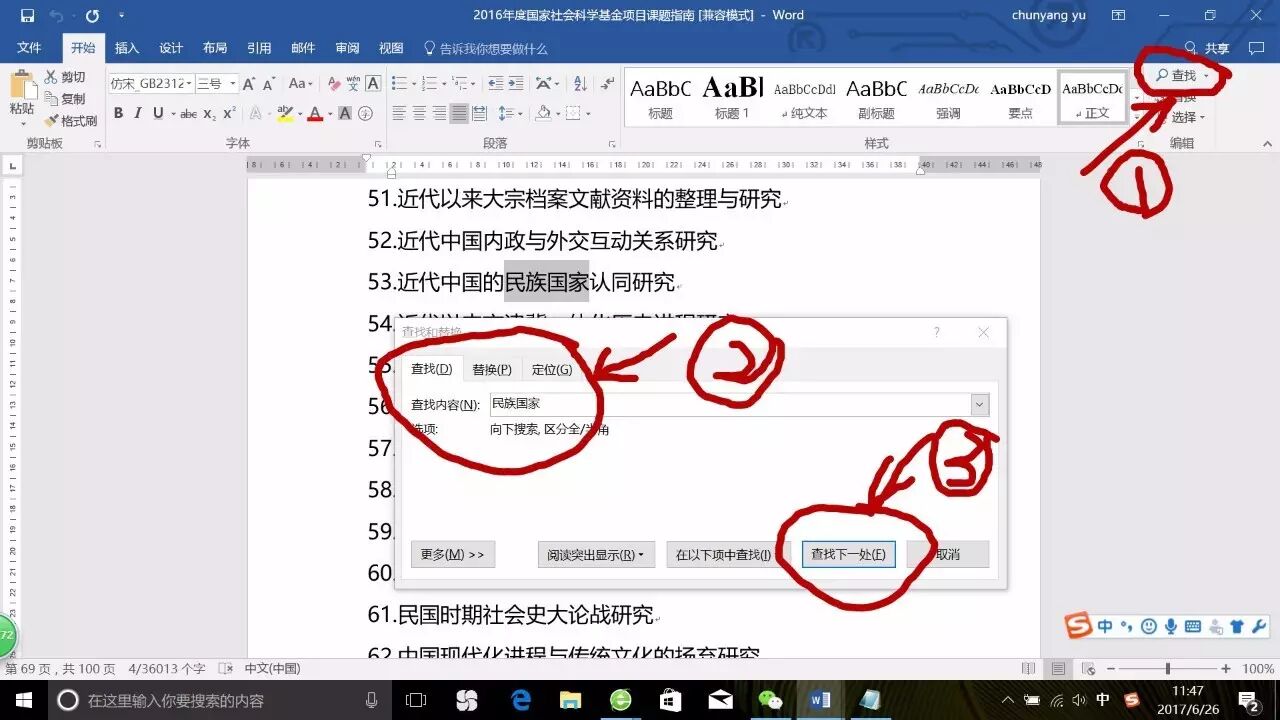The height and width of the screenshot is (720, 1280).
Task: Switch to the 替换(P) dialog tab
Action: [x=492, y=369]
